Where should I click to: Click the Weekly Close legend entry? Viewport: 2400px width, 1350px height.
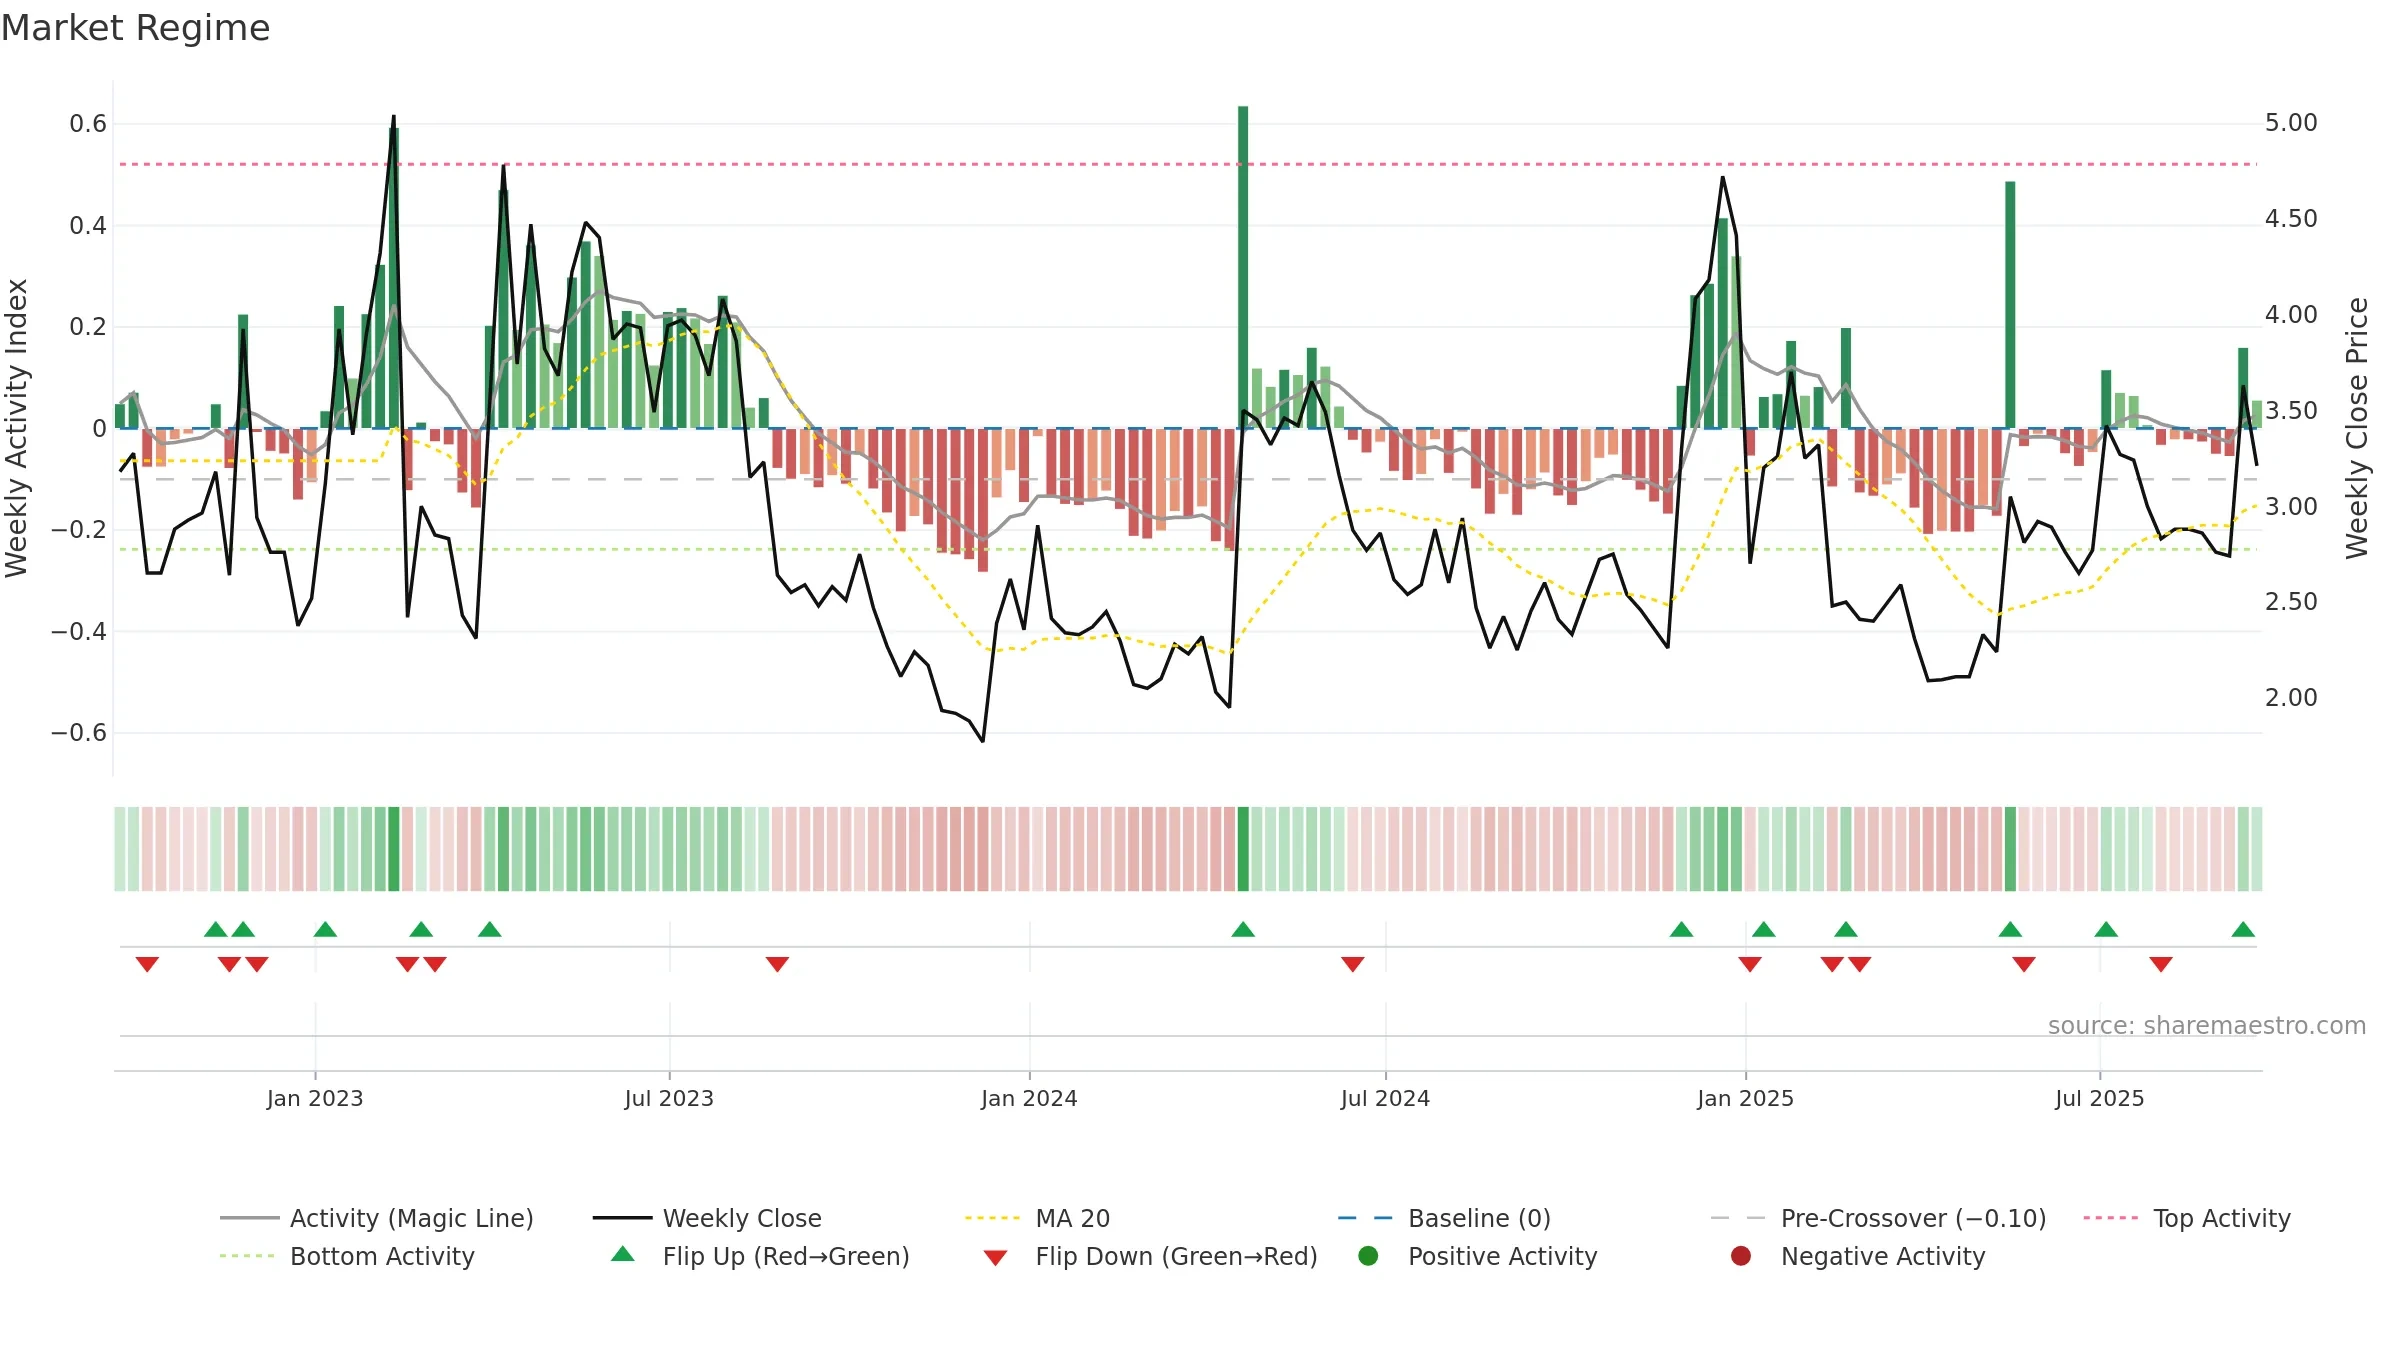point(707,1218)
